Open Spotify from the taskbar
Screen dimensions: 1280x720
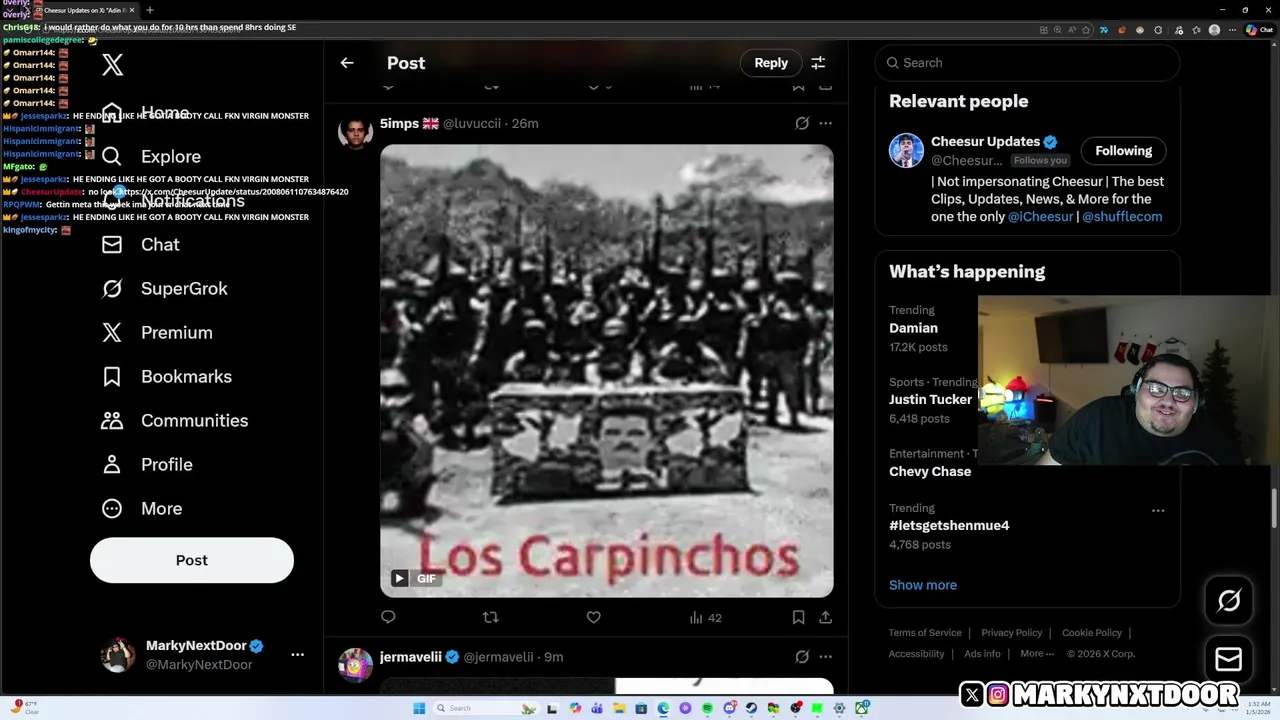707,708
